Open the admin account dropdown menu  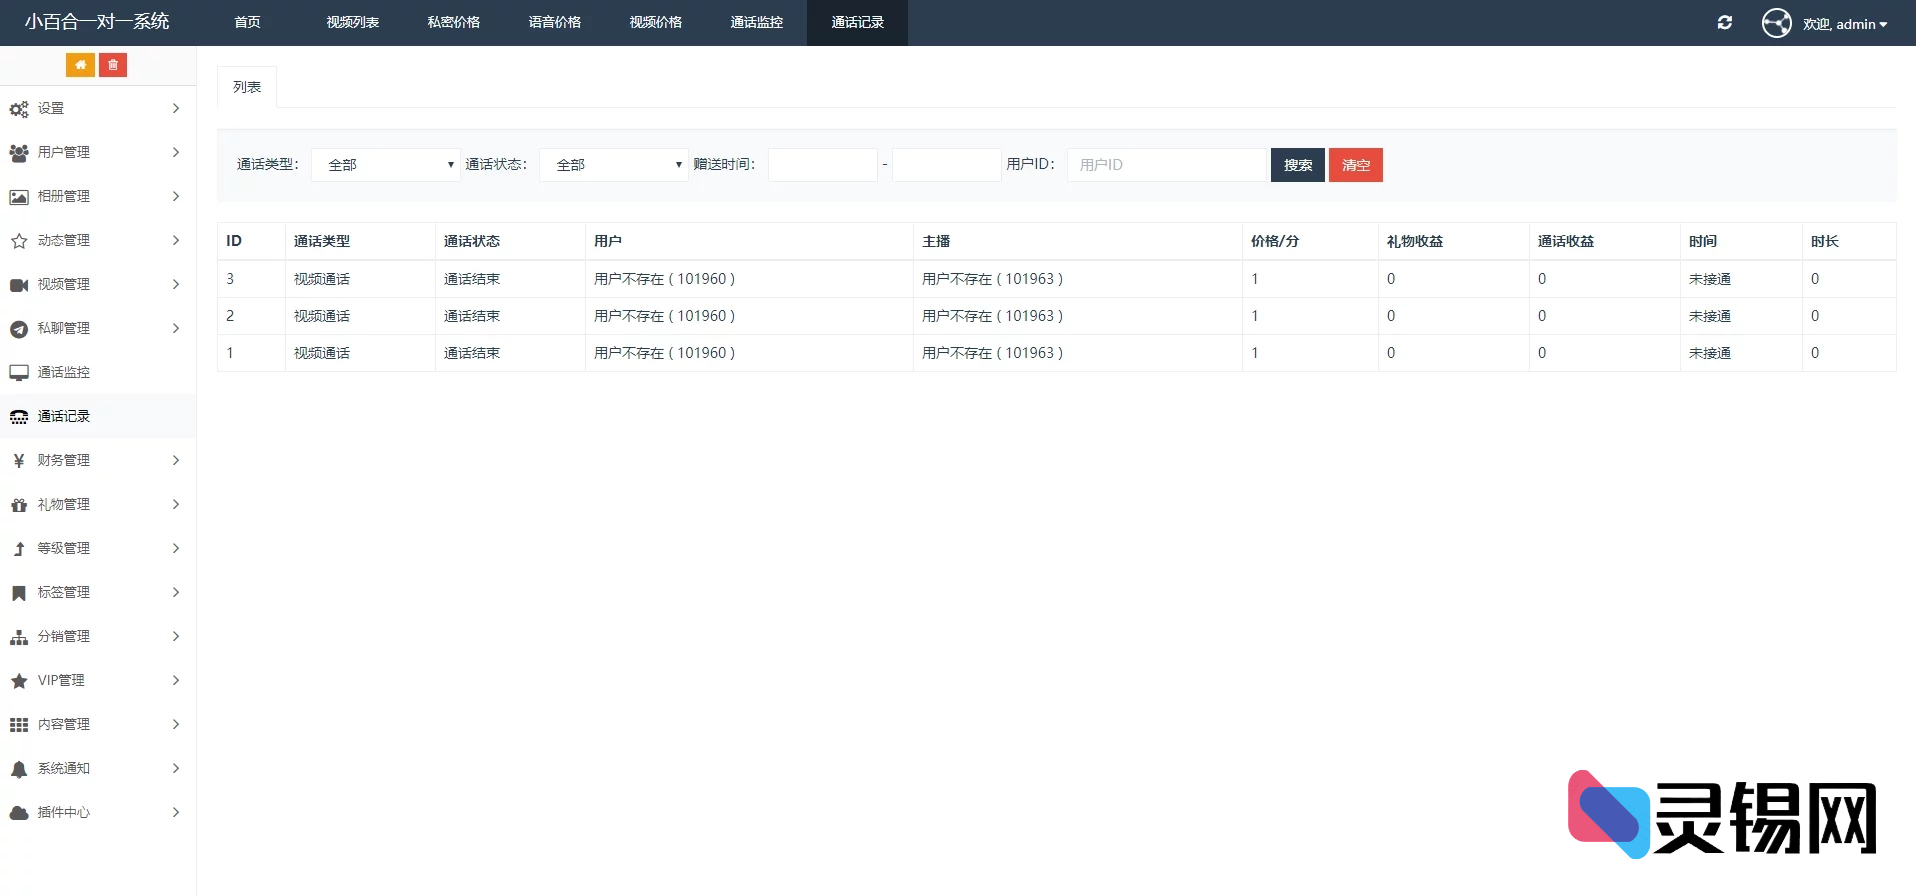(x=1845, y=24)
